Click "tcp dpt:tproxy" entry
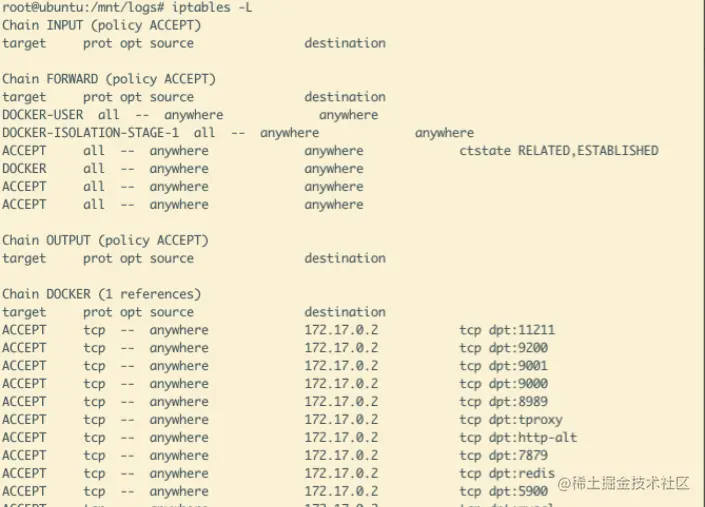 (511, 420)
